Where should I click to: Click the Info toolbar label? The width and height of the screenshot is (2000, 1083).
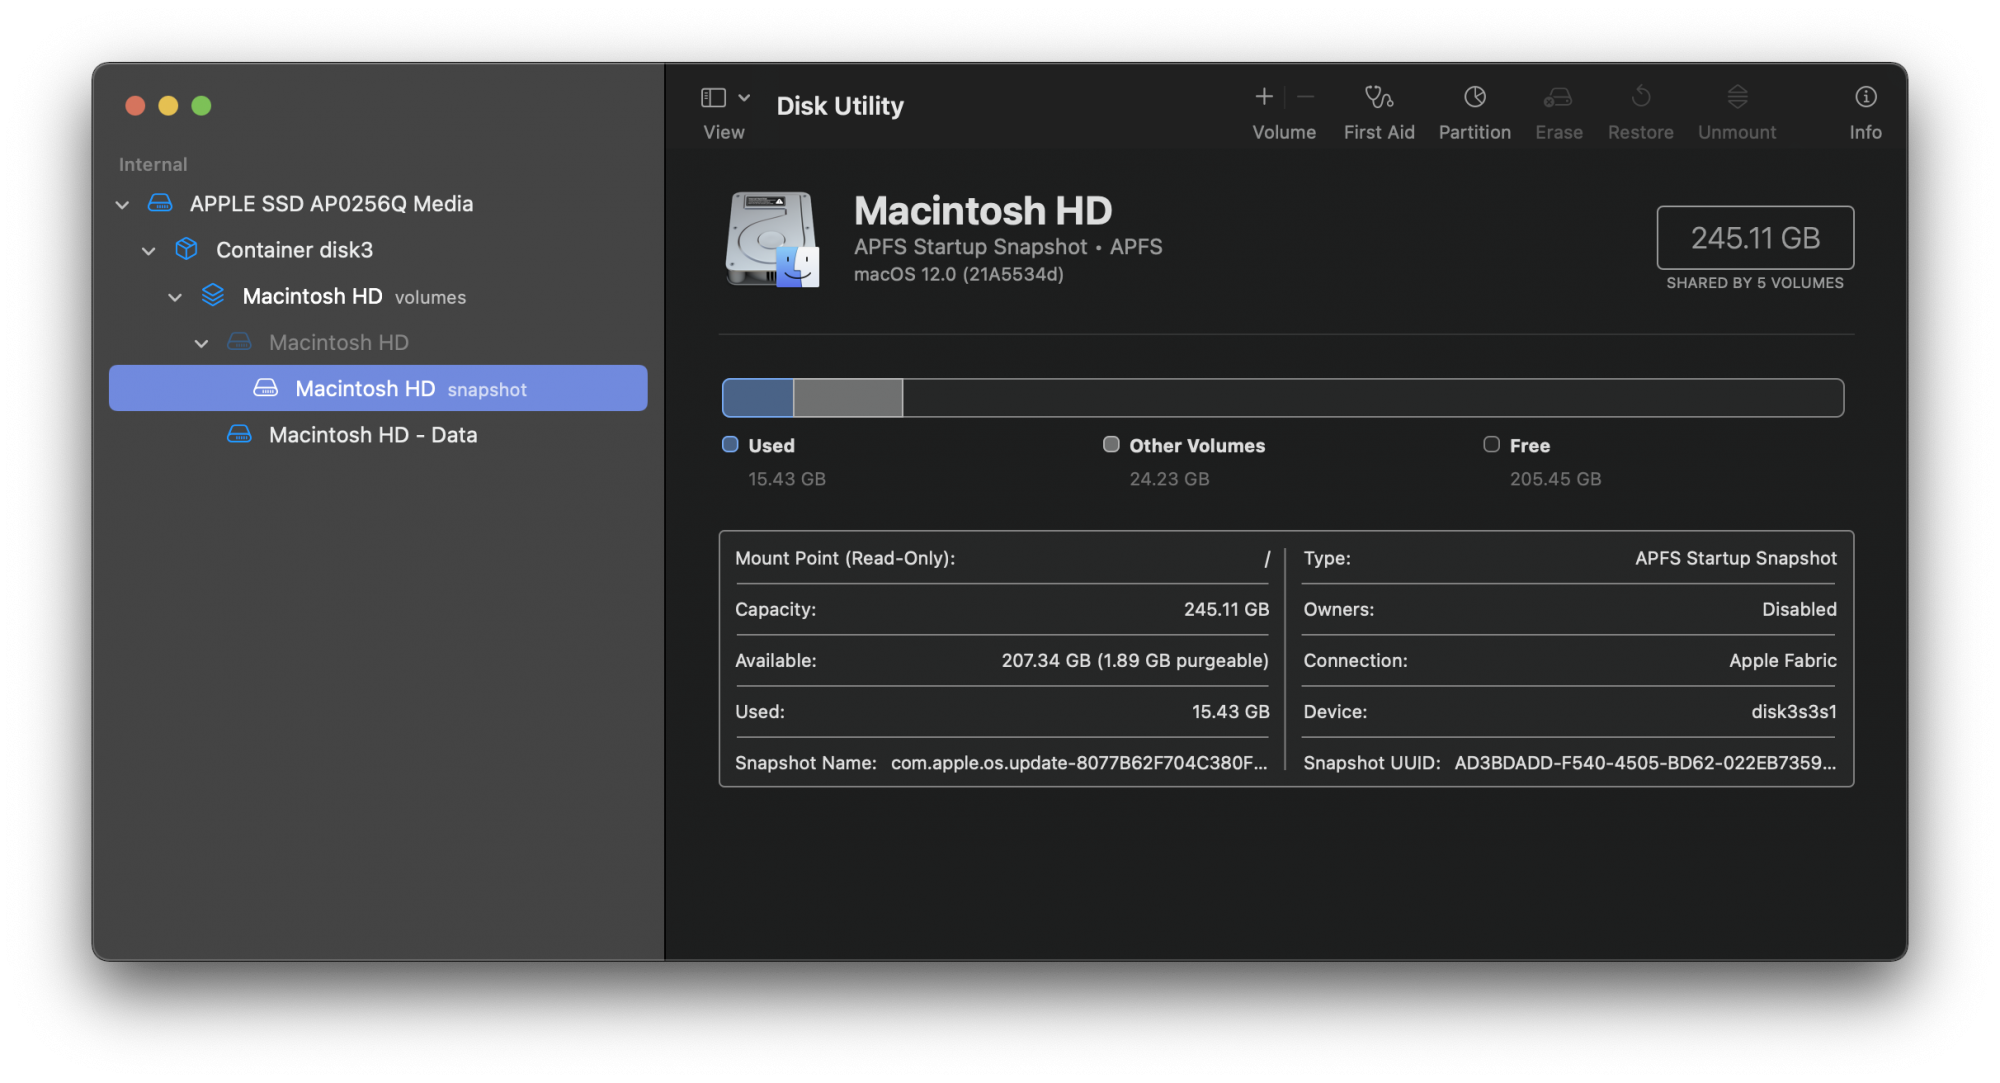[1865, 132]
